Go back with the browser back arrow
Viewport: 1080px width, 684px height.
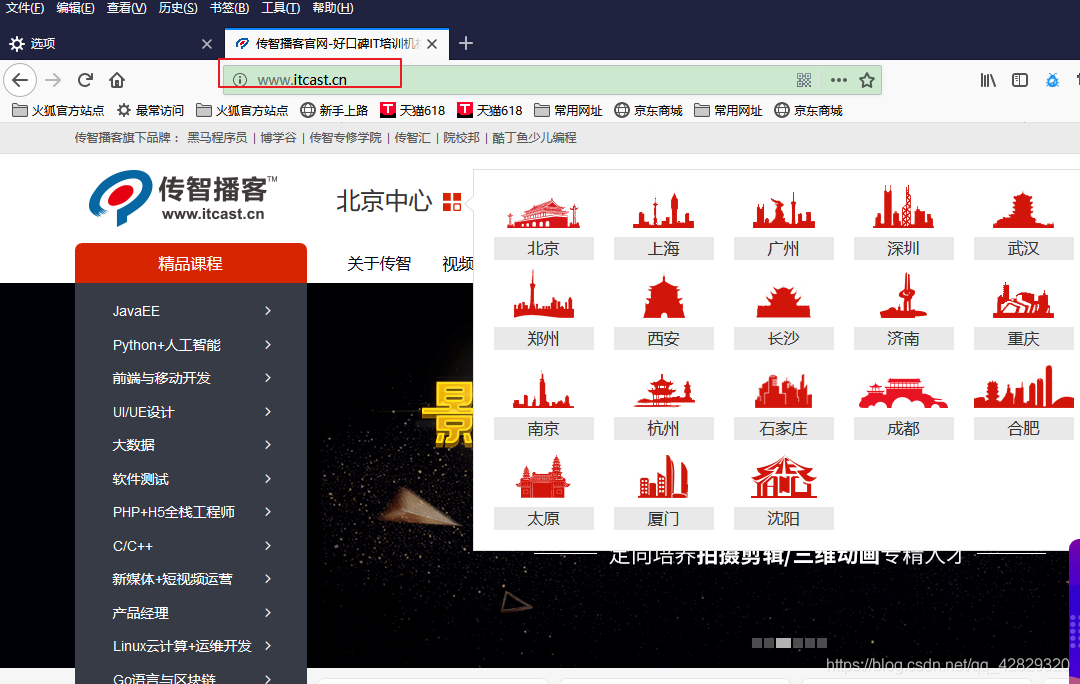(20, 80)
